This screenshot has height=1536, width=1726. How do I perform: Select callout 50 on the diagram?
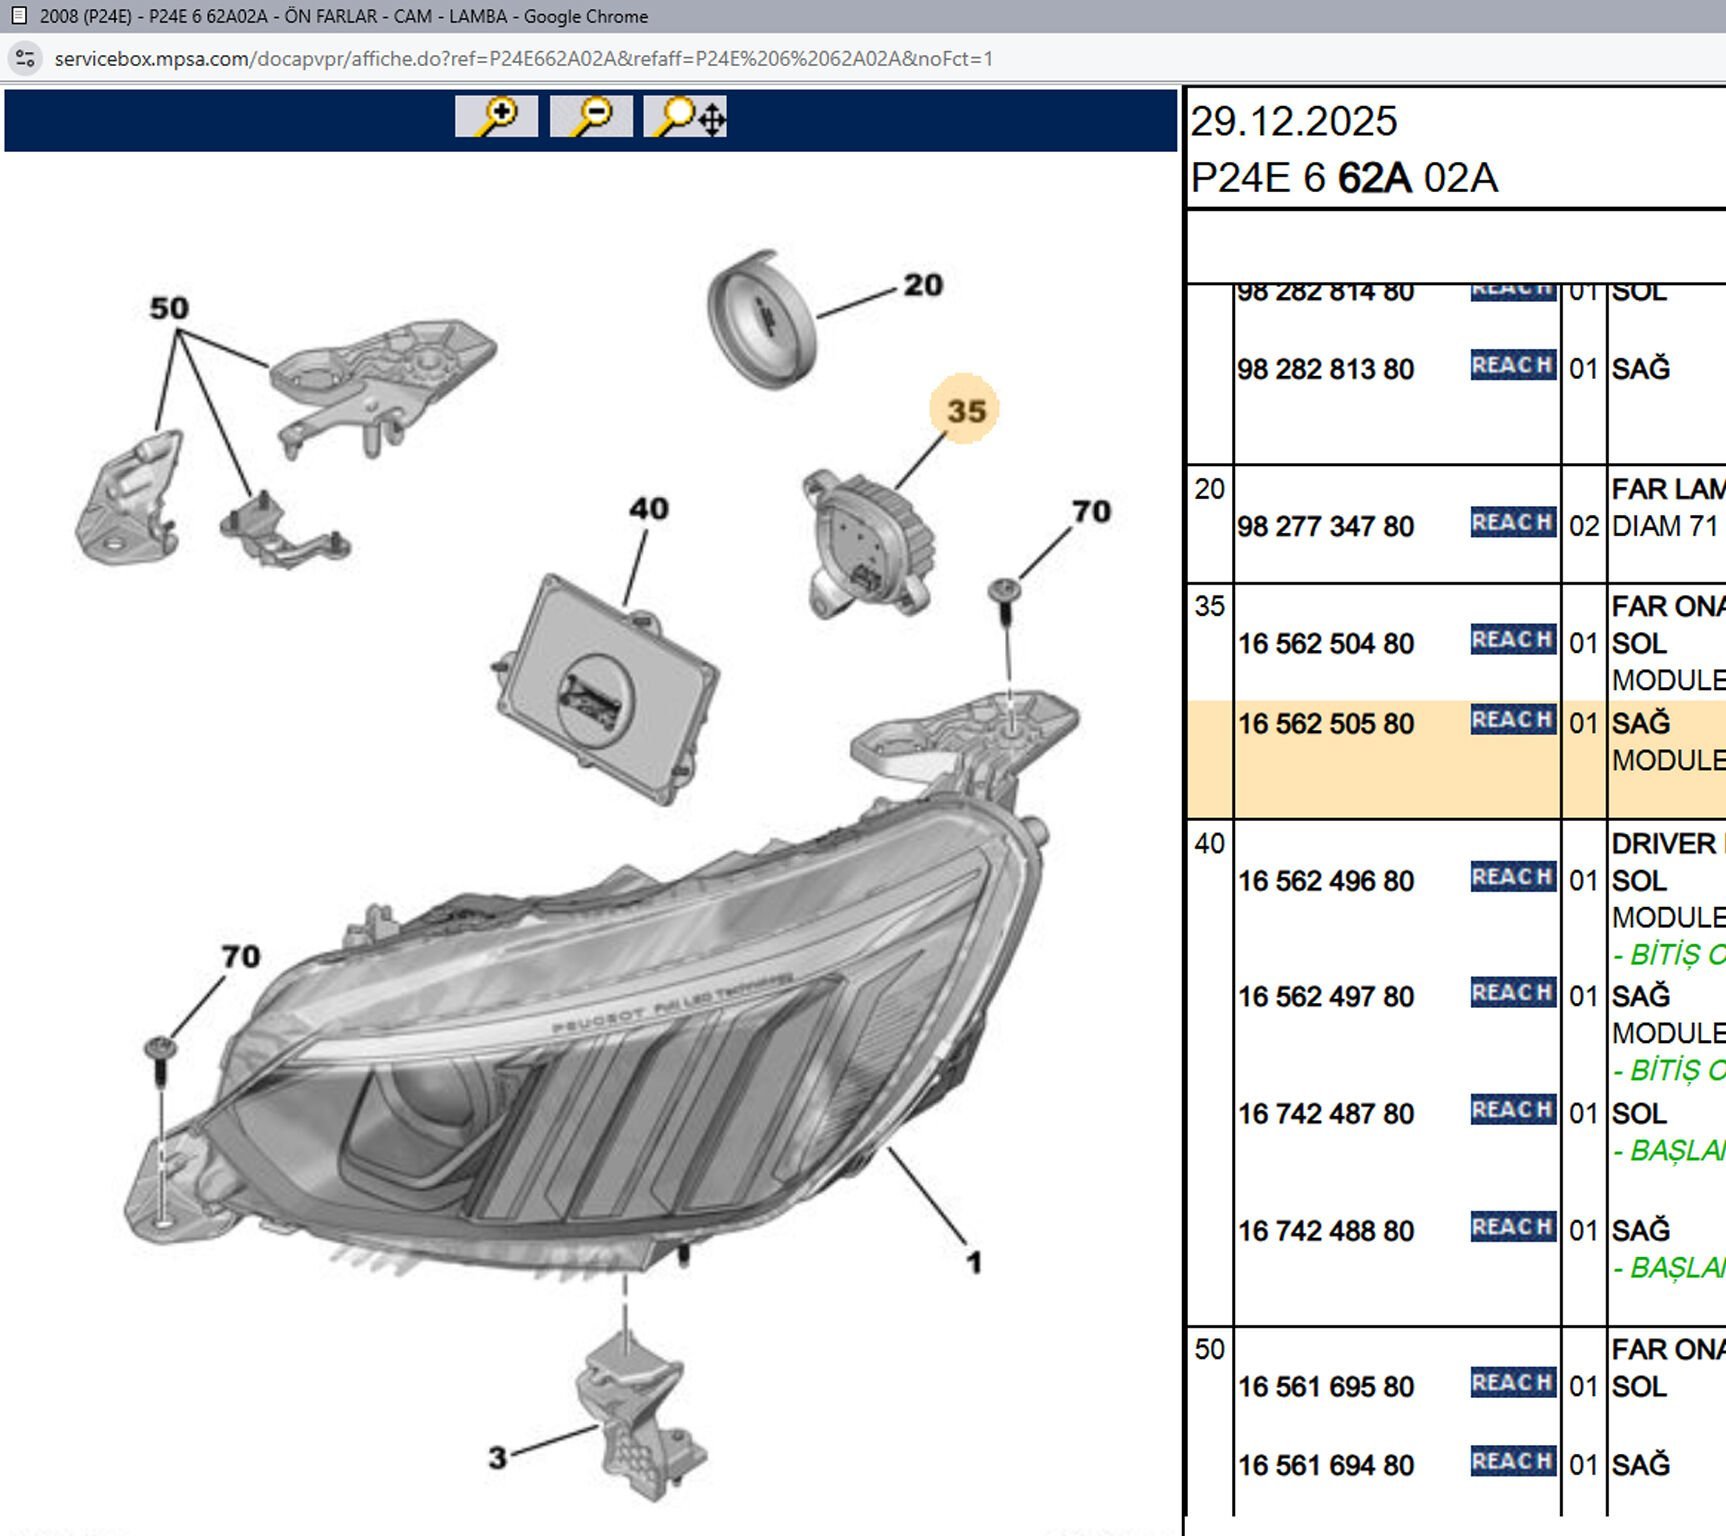[169, 308]
